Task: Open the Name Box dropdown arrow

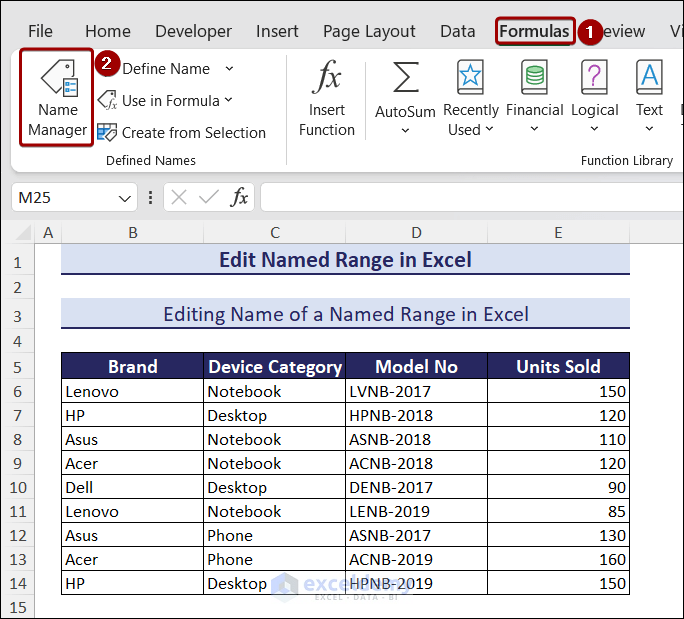Action: (x=125, y=198)
